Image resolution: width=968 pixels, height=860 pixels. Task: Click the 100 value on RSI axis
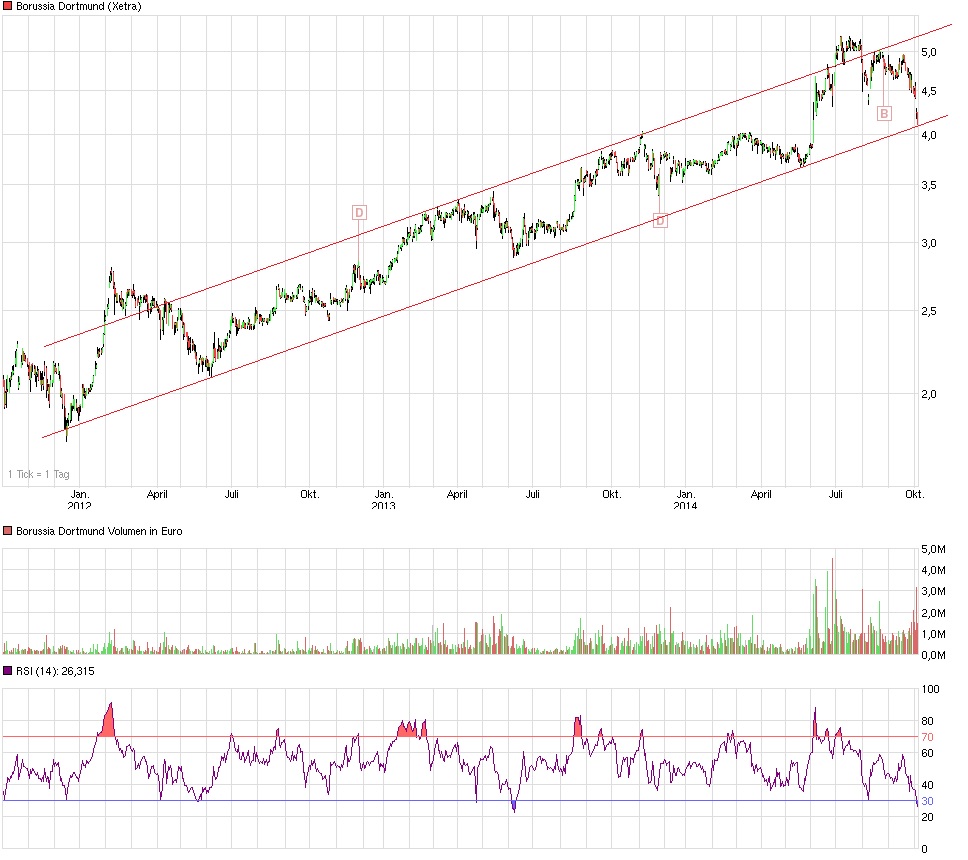(x=930, y=690)
